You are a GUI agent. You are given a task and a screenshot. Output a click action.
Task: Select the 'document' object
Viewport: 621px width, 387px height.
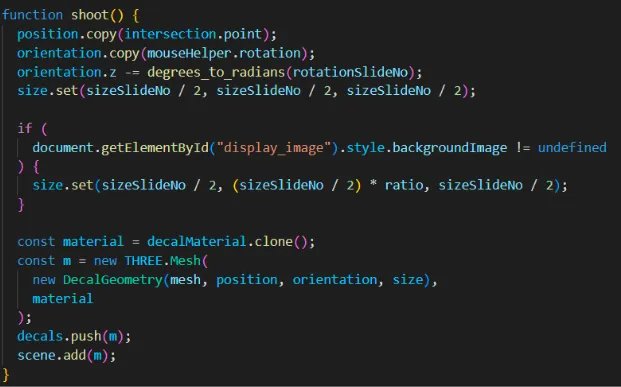(63, 148)
